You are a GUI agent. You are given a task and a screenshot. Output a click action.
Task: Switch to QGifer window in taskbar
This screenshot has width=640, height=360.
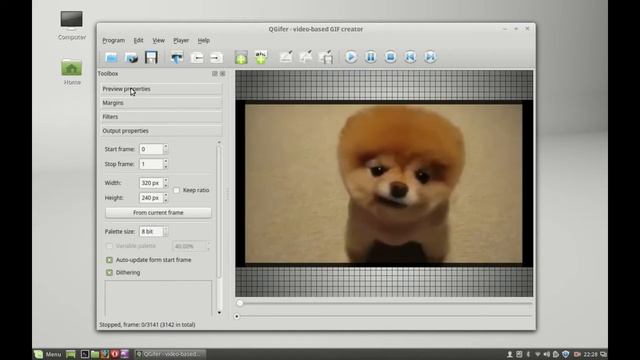(x=170, y=354)
